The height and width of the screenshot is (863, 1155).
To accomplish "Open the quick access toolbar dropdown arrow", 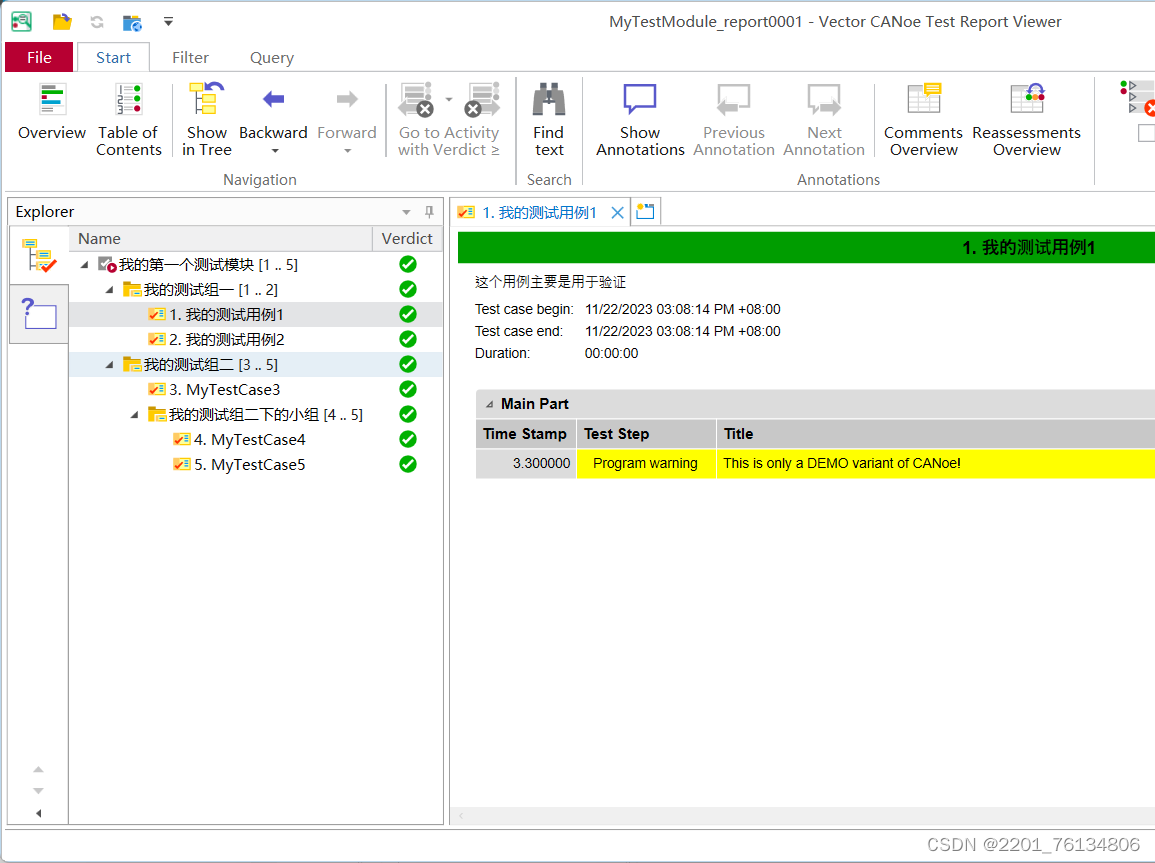I will 169,21.
